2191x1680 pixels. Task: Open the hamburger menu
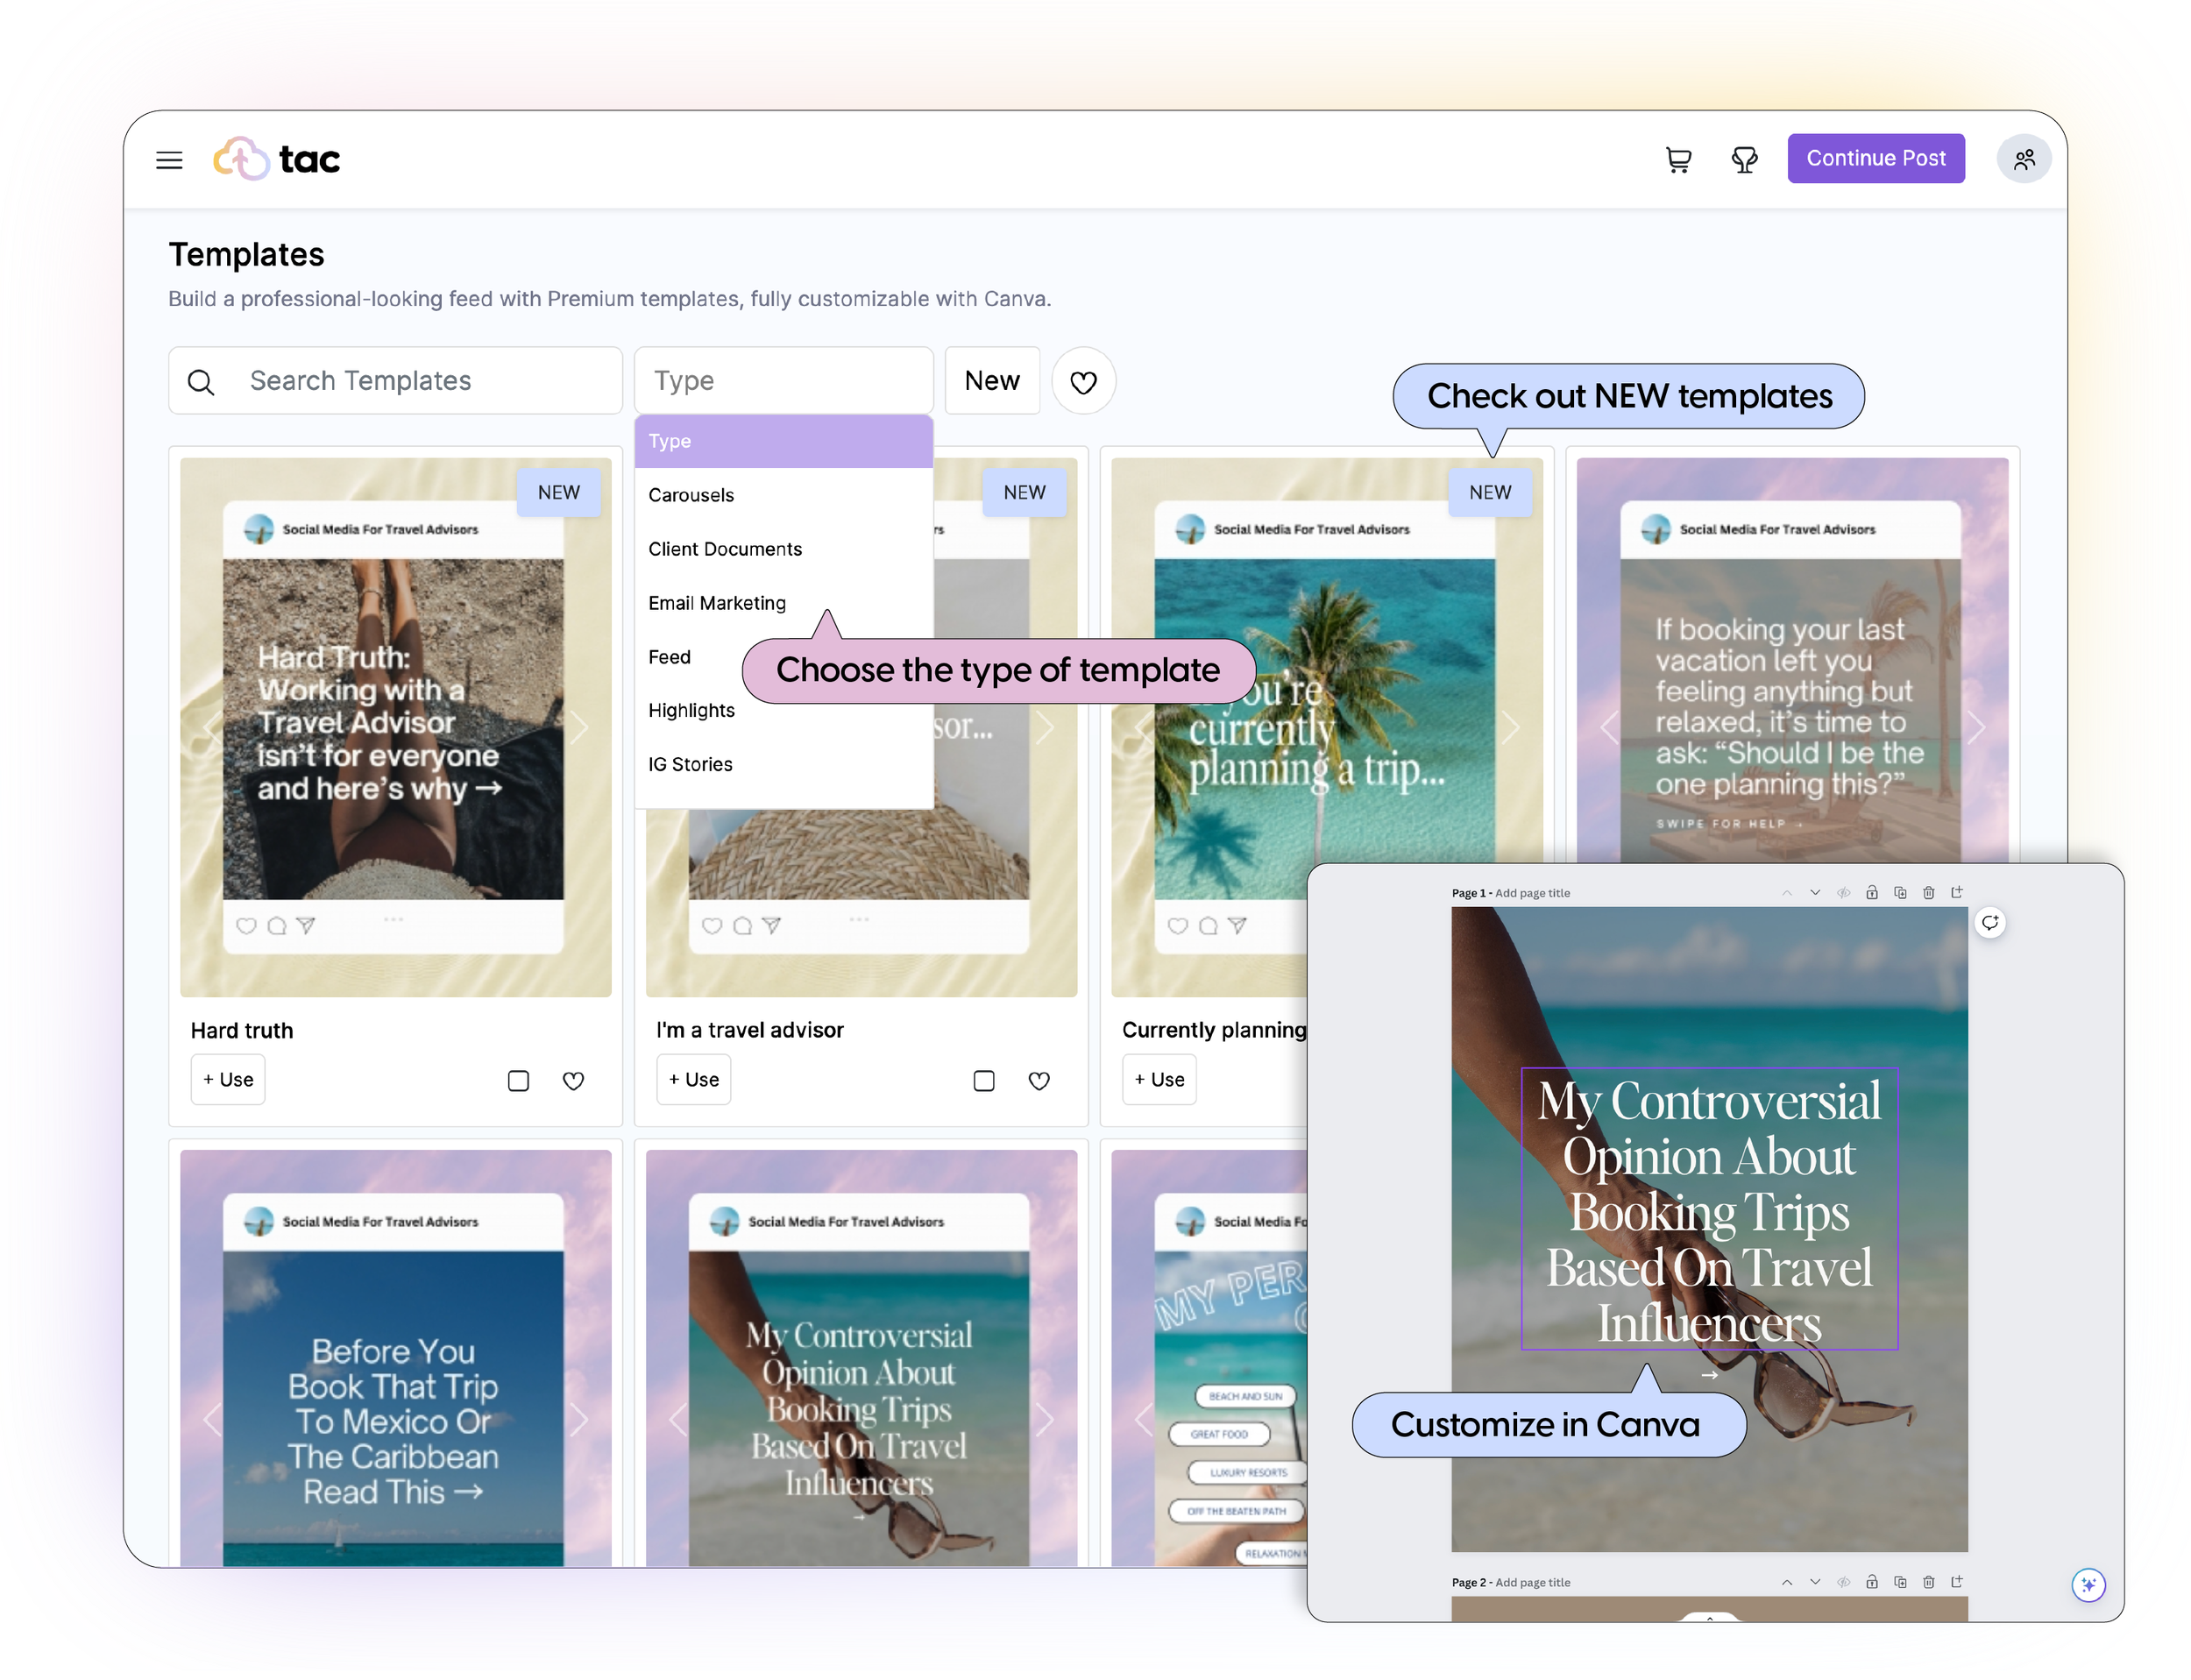tap(169, 160)
